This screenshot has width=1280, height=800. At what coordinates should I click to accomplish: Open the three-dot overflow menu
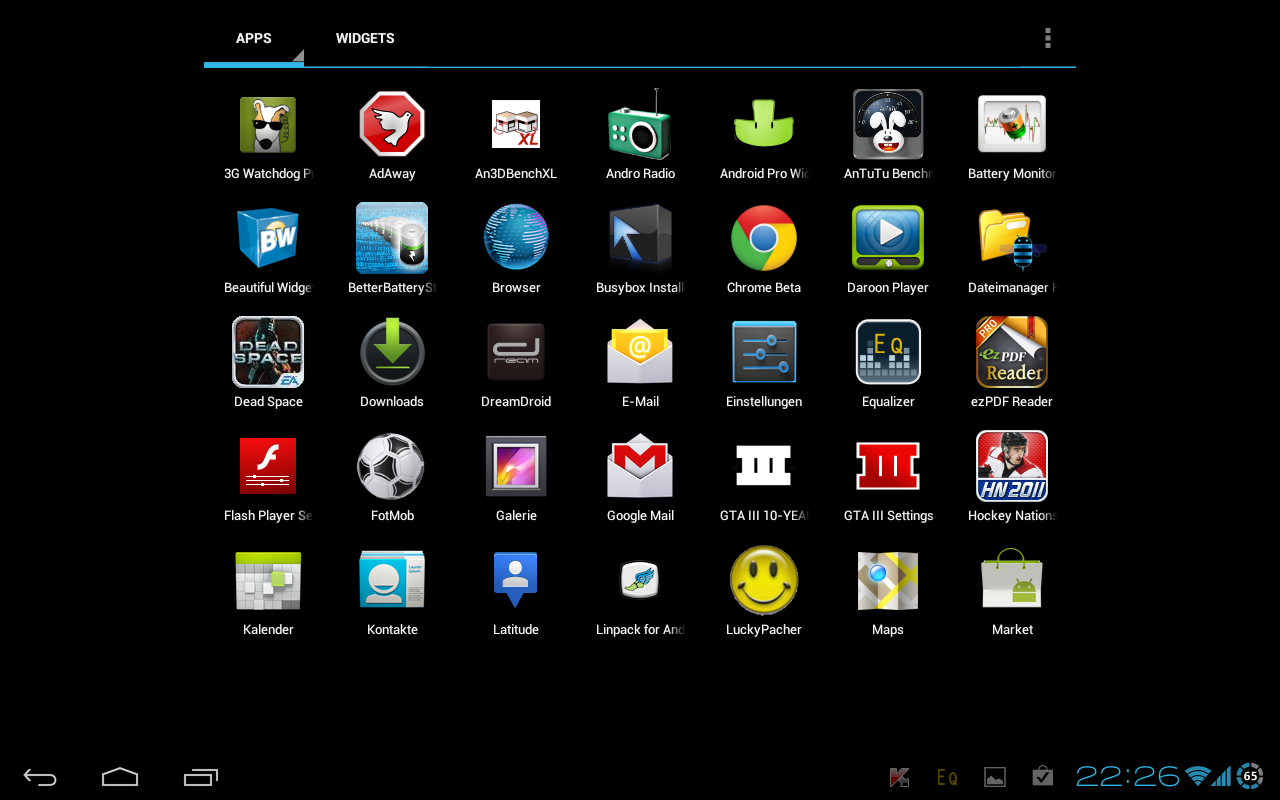[x=1048, y=38]
